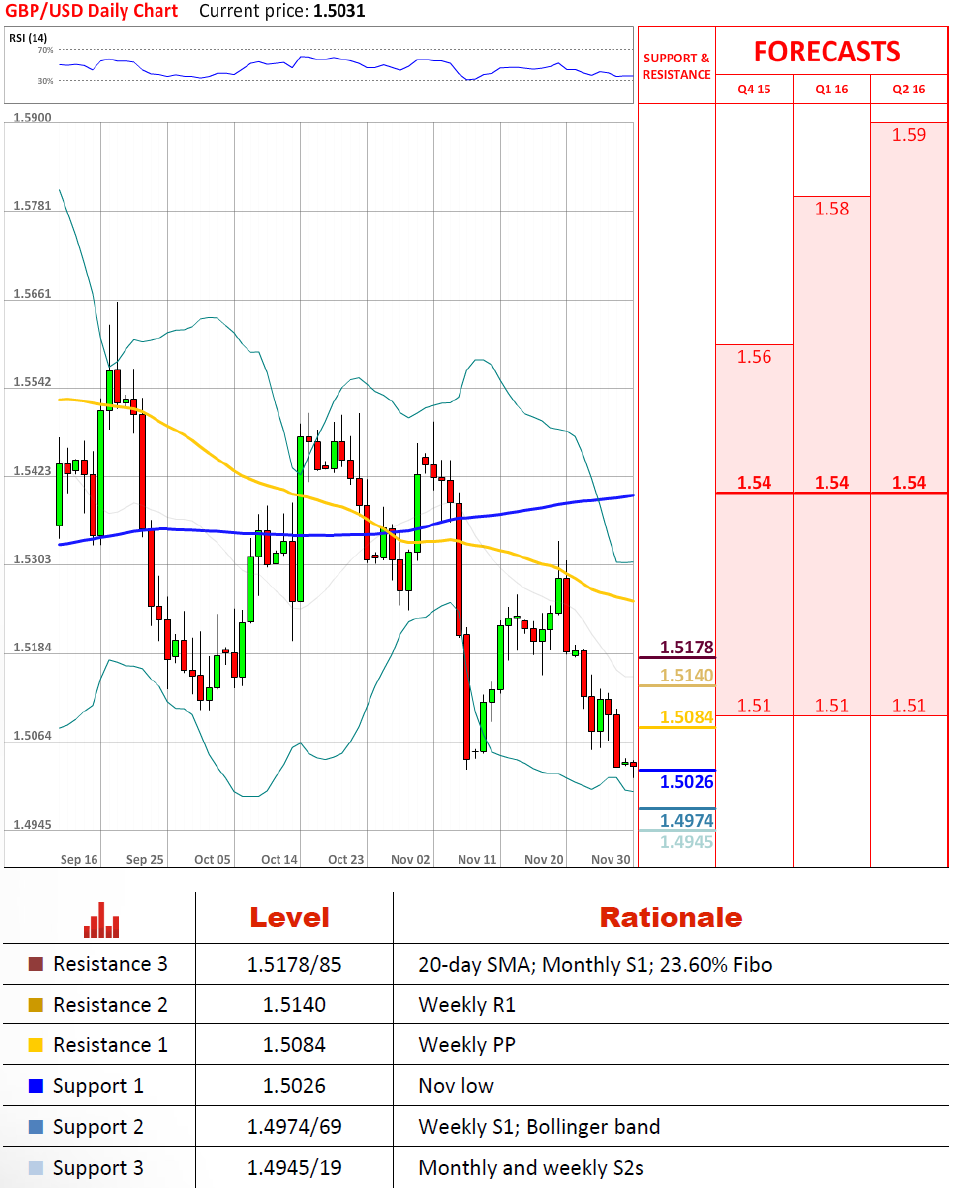
Task: Click the RSI 30% threshold label
Action: click(45, 80)
